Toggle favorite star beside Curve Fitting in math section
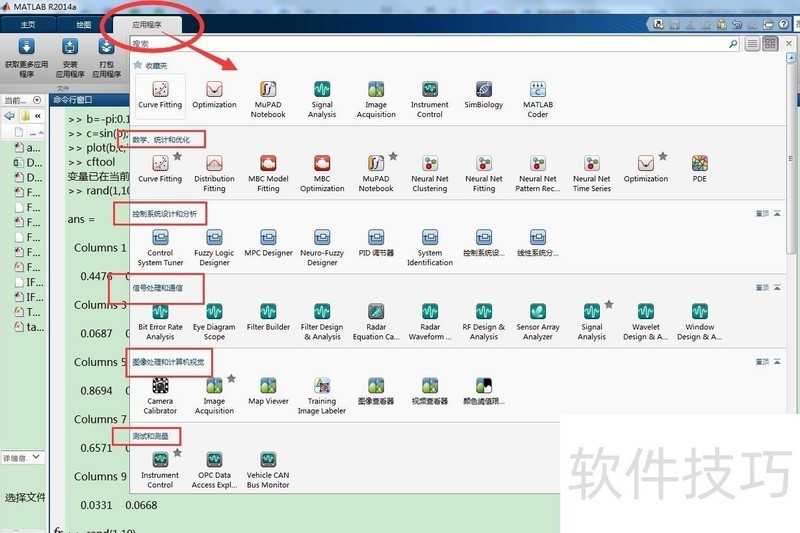This screenshot has height=533, width=800. [177, 156]
